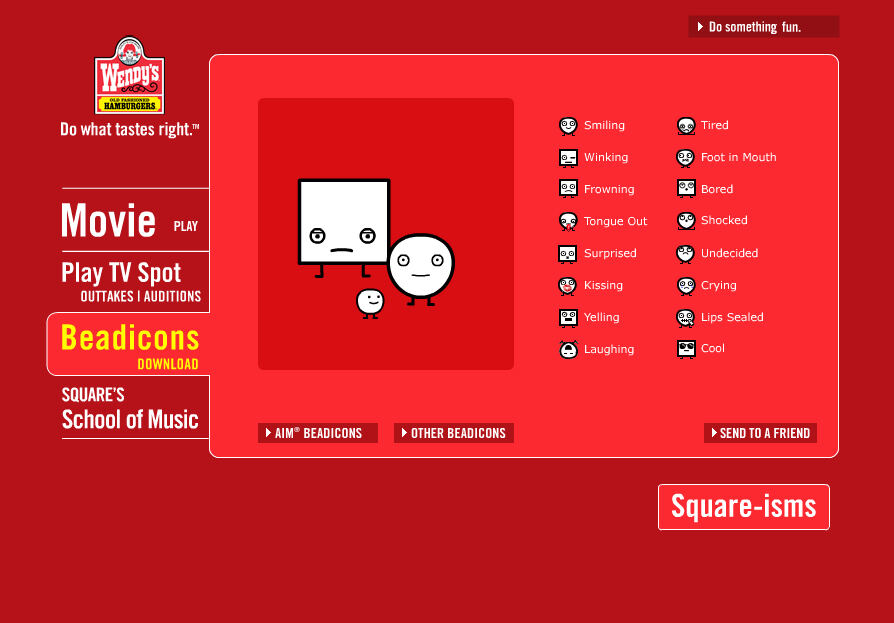This screenshot has height=623, width=894.
Task: Click the Wendy's logo
Action: click(x=129, y=75)
